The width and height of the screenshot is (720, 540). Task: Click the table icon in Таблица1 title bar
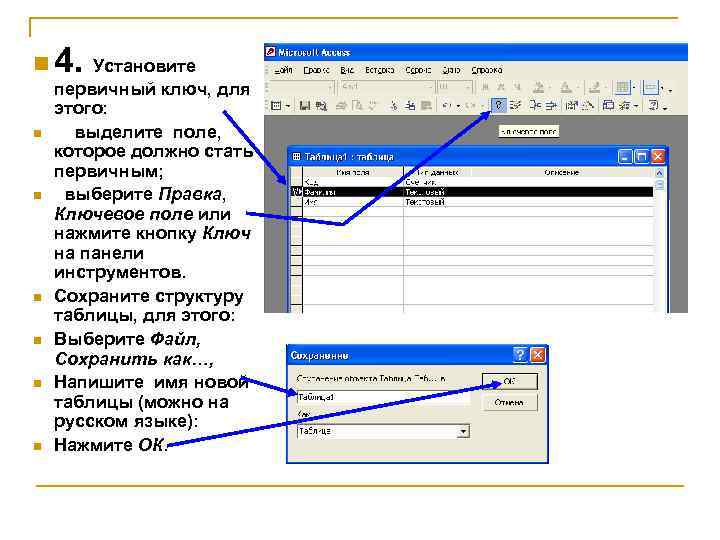pos(297,157)
